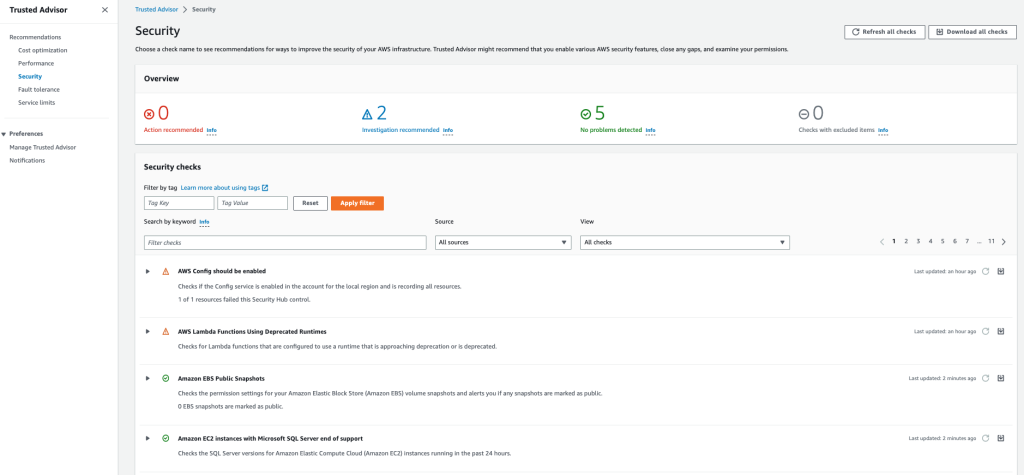1024x475 pixels.
Task: Open EC2 instances with Microsoft SQL Server title
Action: point(270,438)
